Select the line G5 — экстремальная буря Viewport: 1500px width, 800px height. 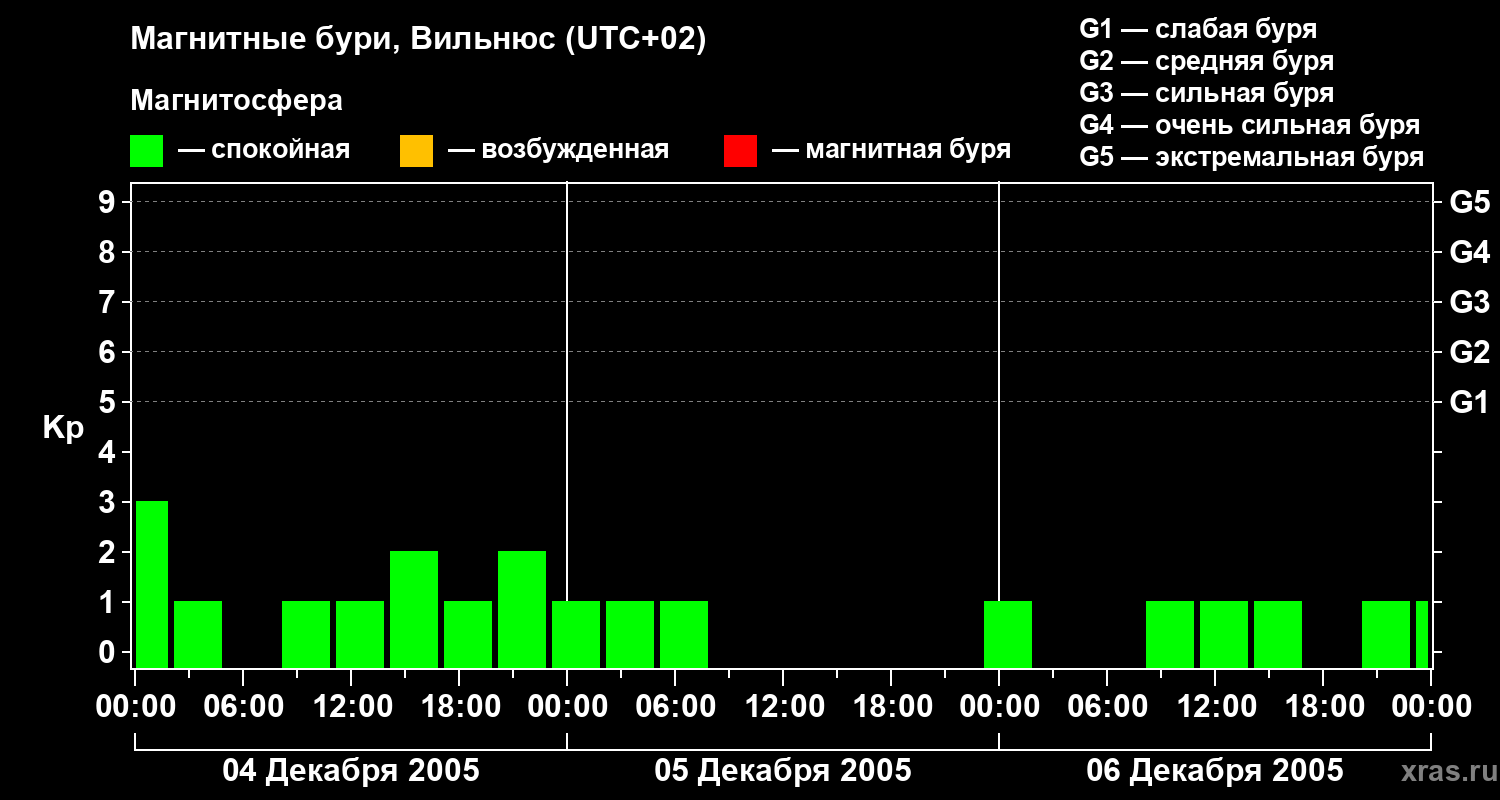click(1252, 157)
